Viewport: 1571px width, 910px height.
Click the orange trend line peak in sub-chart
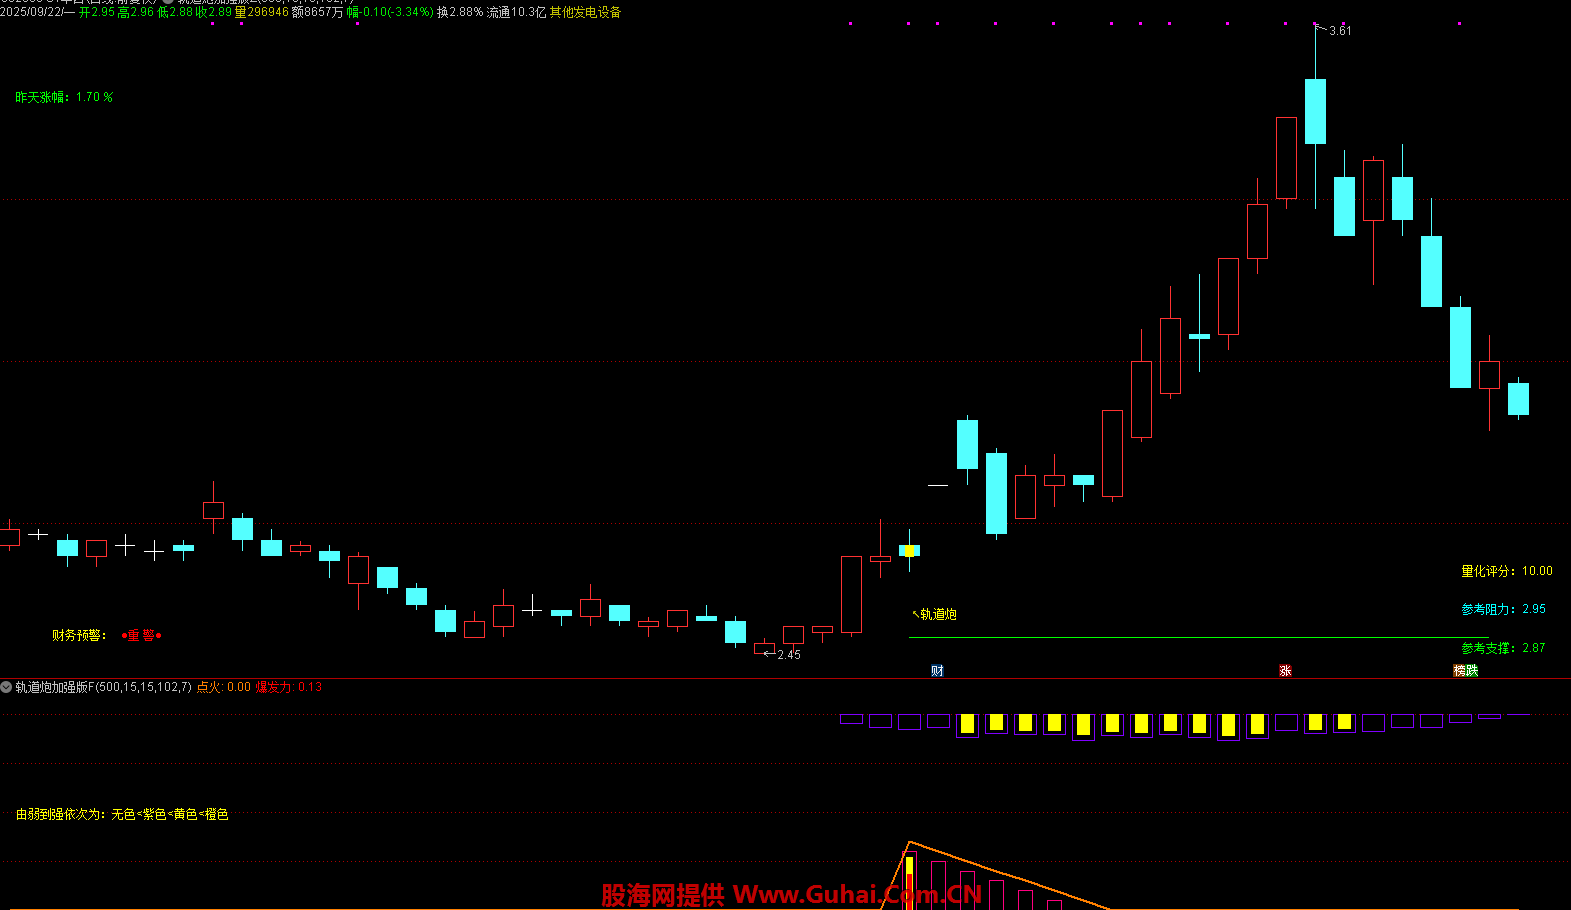pos(909,842)
